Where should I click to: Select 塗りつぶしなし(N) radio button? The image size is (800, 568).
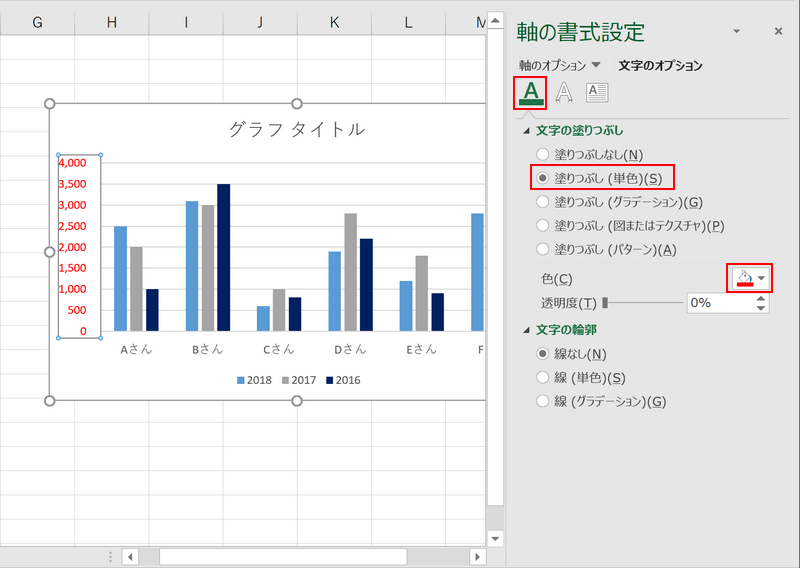[542, 154]
